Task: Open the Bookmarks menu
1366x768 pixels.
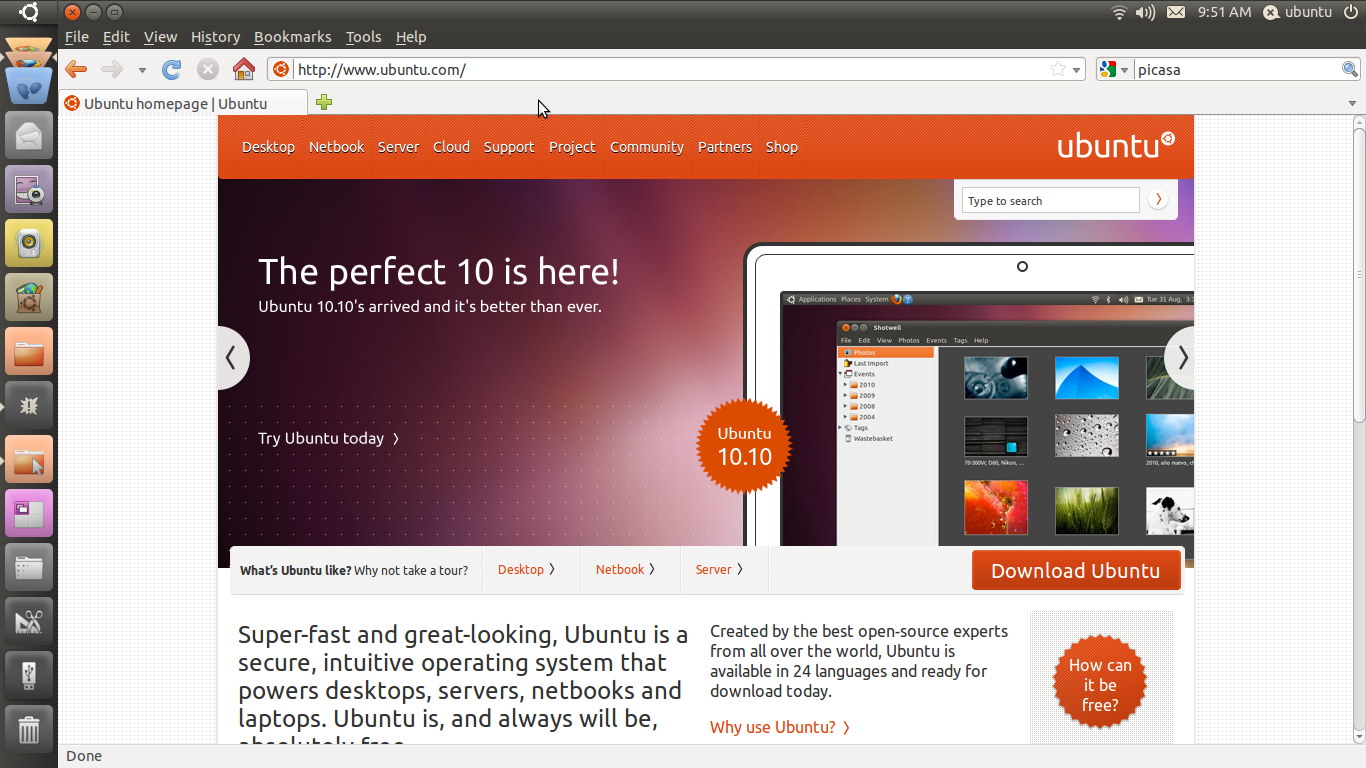Action: pyautogui.click(x=292, y=37)
